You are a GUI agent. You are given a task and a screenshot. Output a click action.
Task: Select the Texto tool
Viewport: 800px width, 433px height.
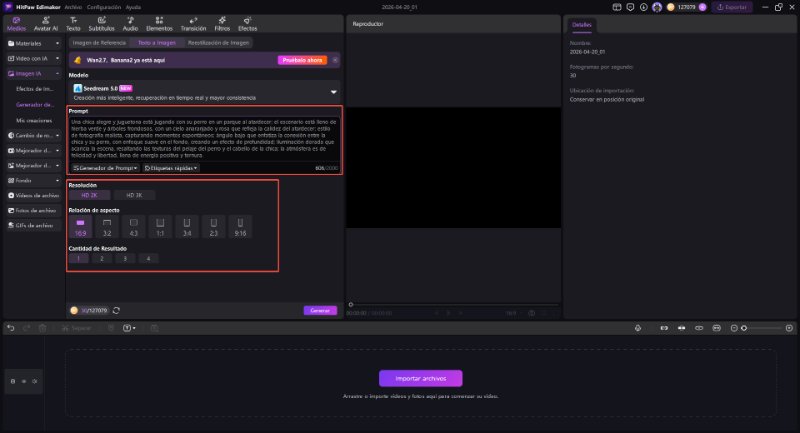(73, 24)
